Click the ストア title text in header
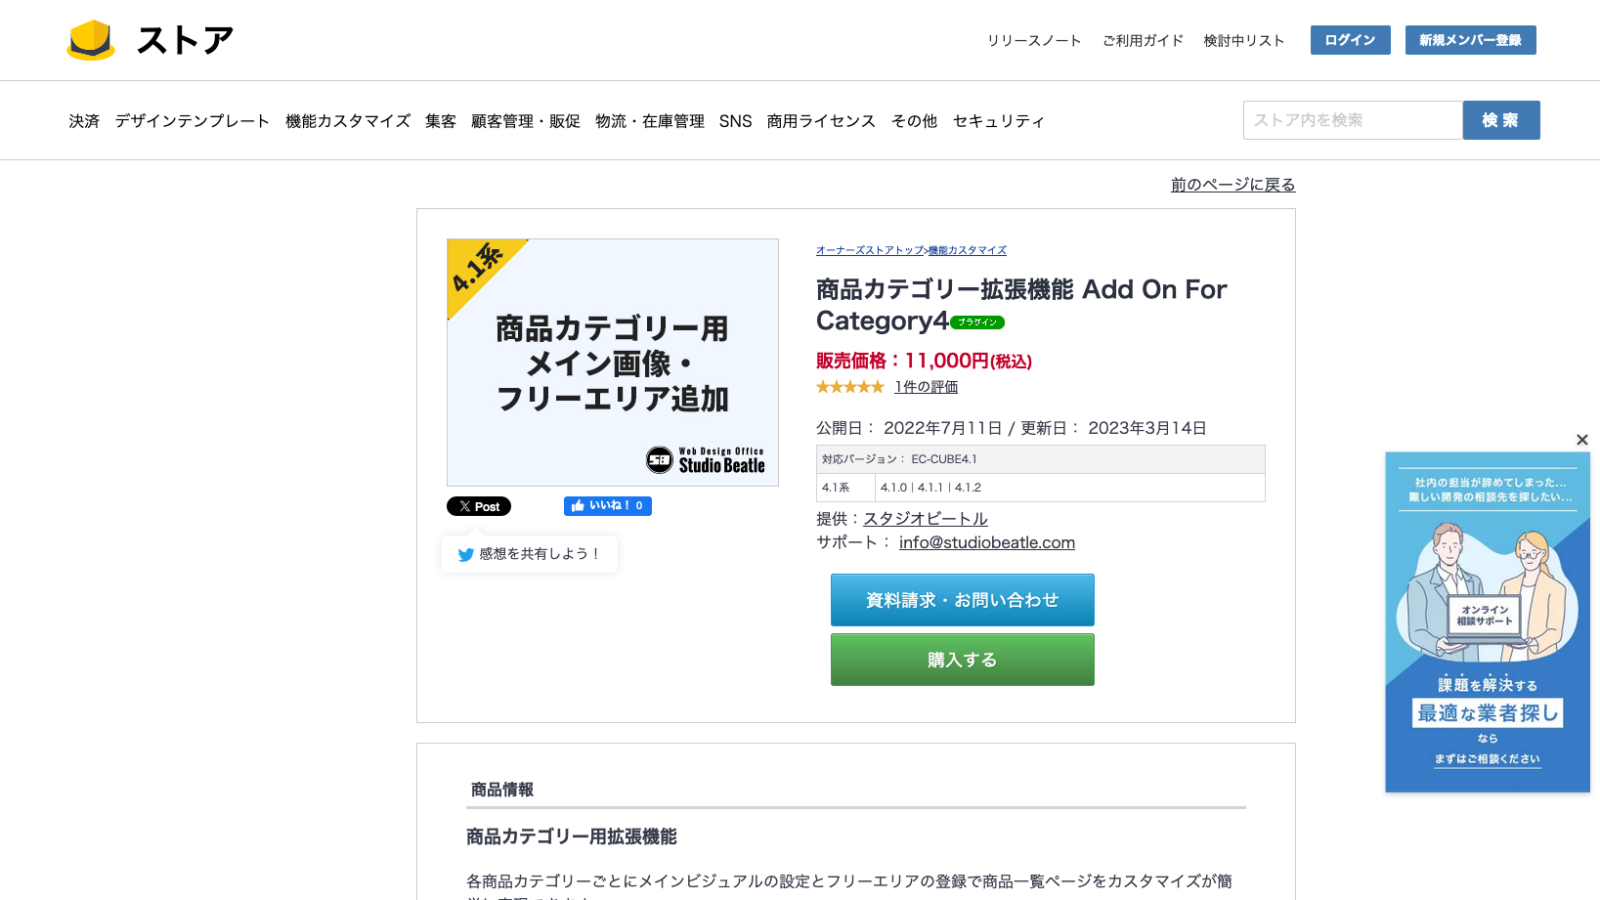 [184, 40]
